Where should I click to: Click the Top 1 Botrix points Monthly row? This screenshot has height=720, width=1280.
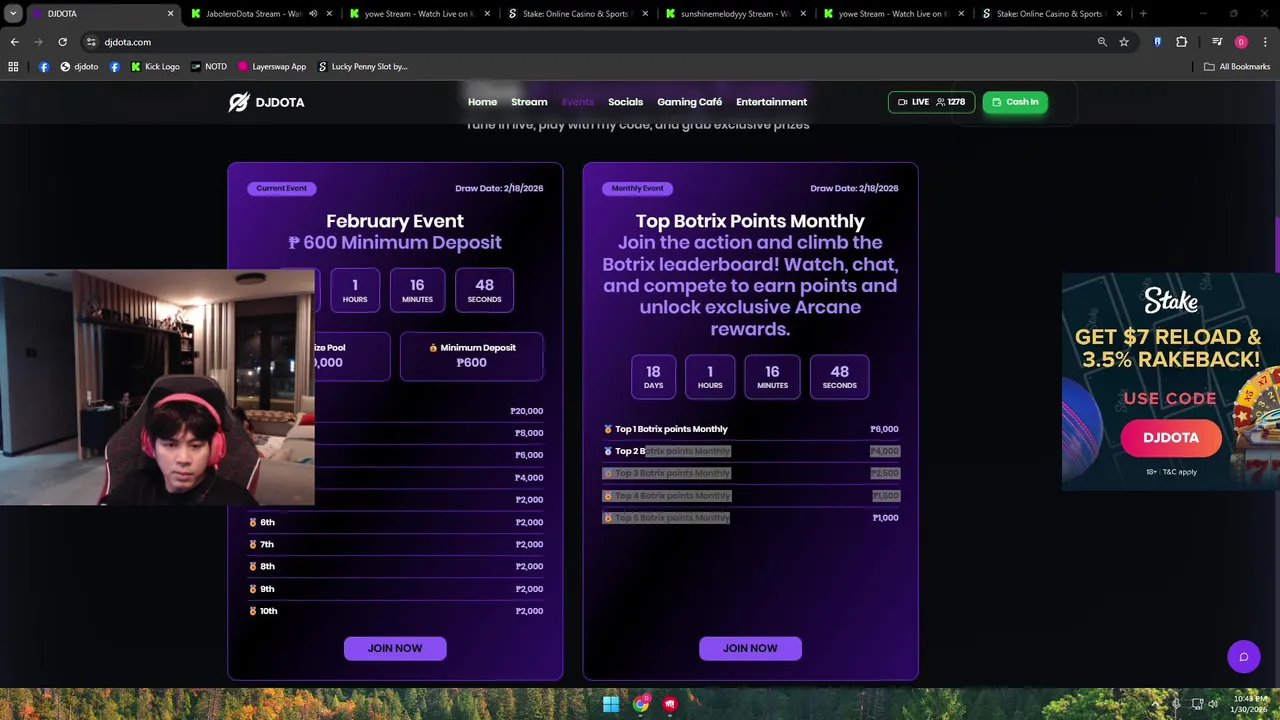[751, 429]
